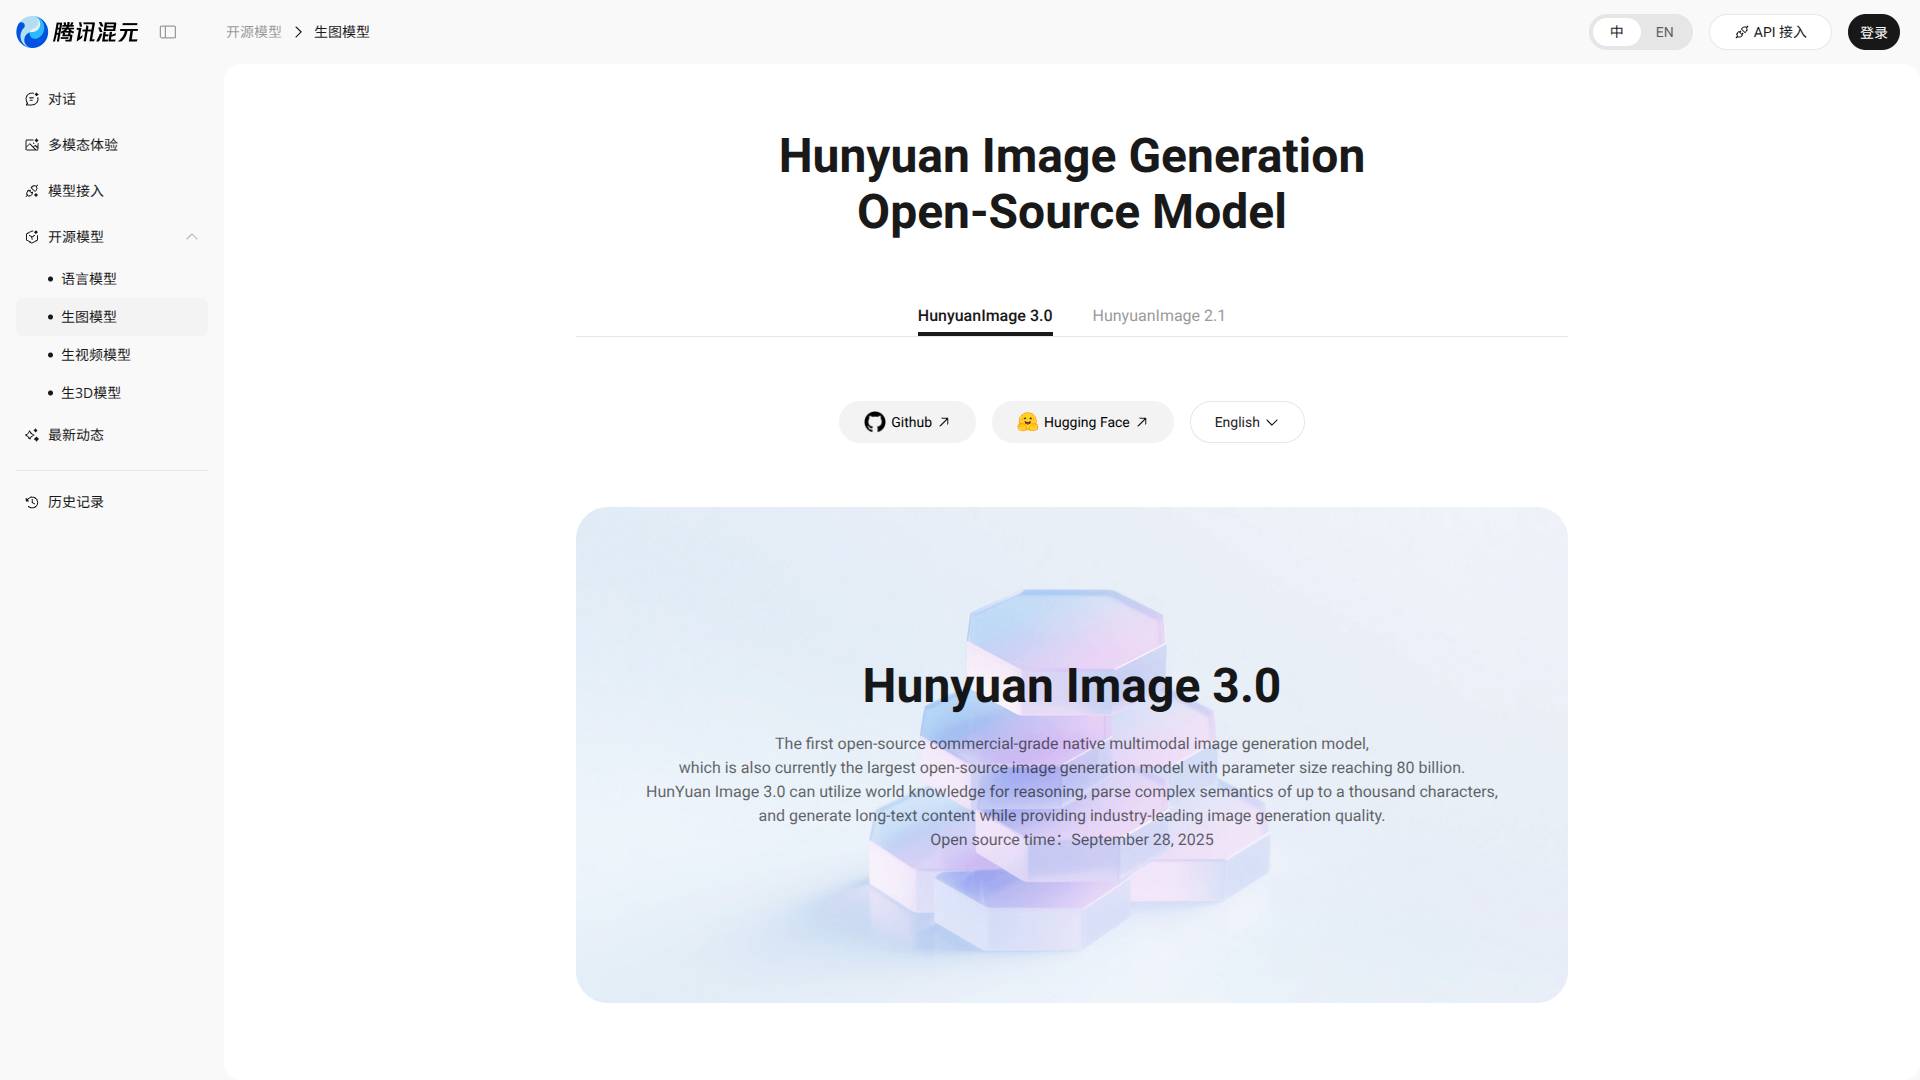Switch to the HunyuanImage 2.1 tab
Image resolution: width=1920 pixels, height=1080 pixels.
(1159, 315)
